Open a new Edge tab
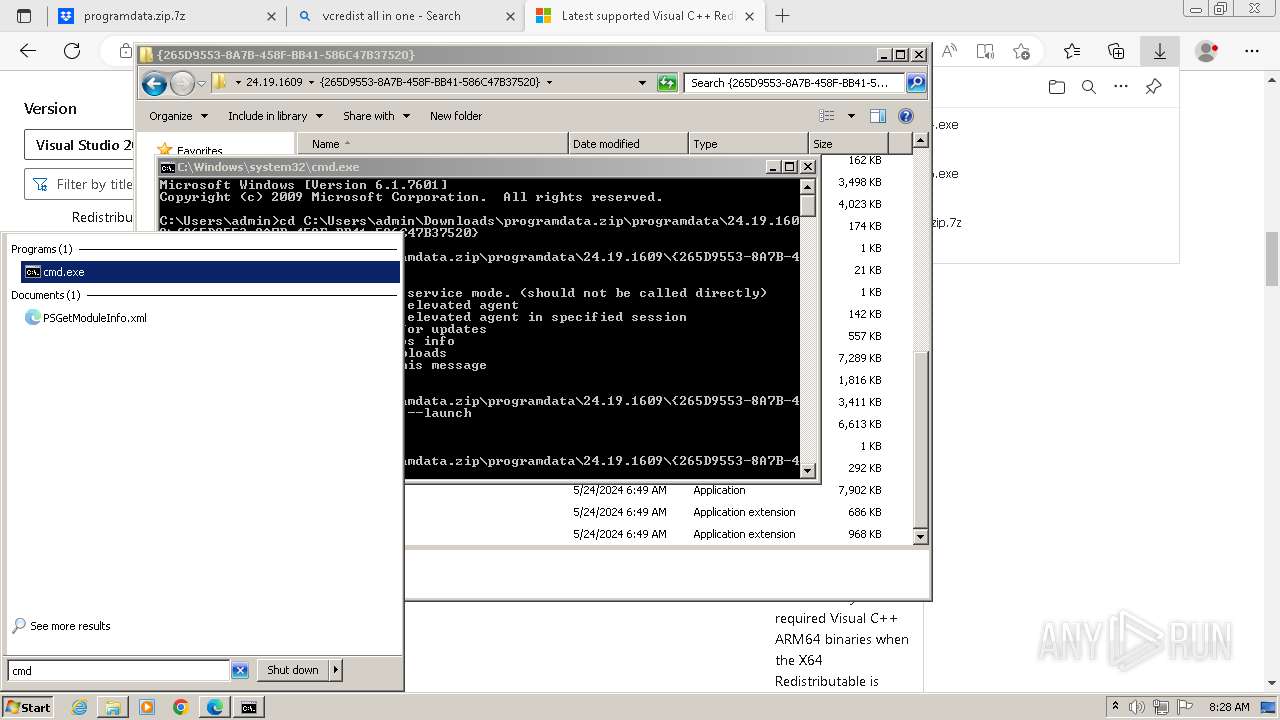1280x720 pixels. 782,16
